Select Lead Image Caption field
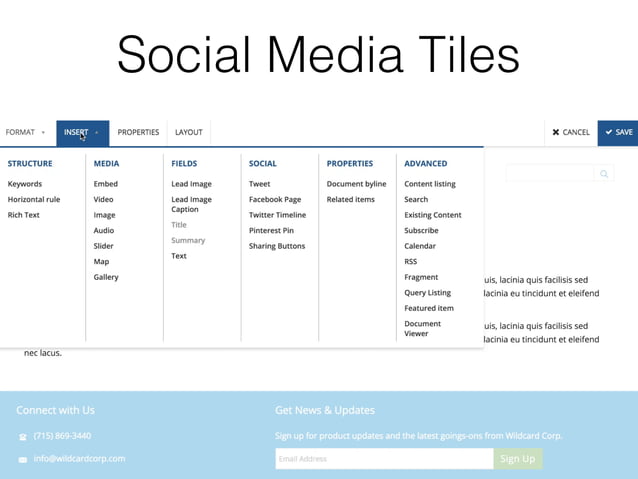Viewport: 638px width, 479px height. pyautogui.click(x=191, y=204)
